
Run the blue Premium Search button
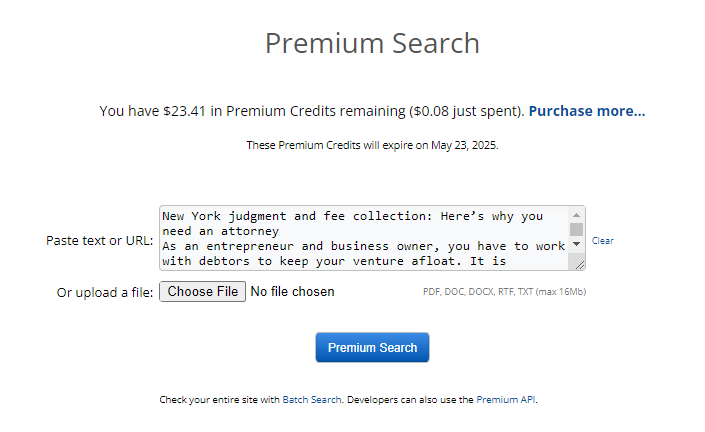[x=372, y=347]
